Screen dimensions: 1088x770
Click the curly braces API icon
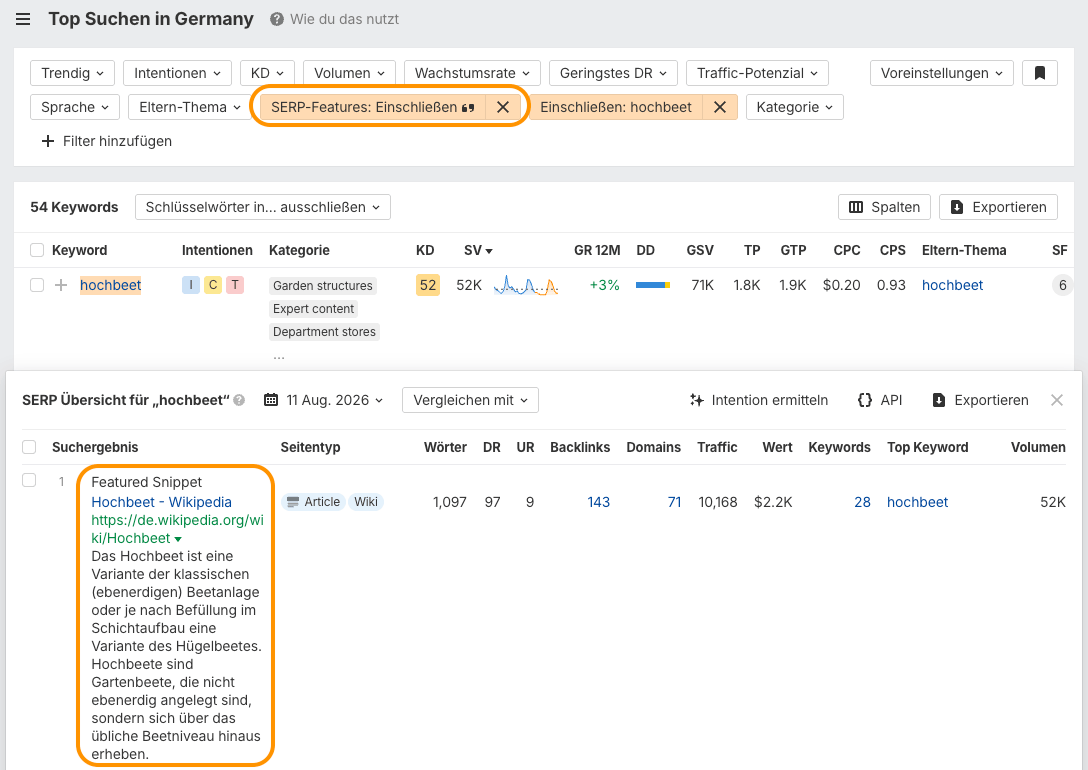(x=865, y=400)
